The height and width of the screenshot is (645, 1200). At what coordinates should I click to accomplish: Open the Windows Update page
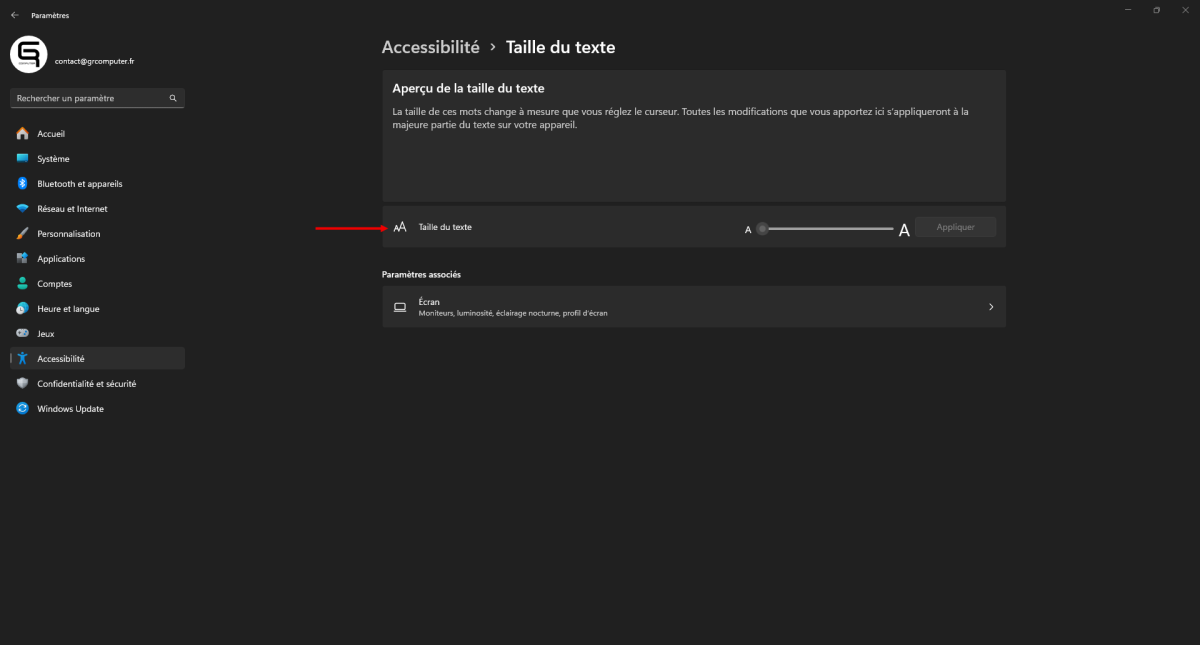click(97, 409)
